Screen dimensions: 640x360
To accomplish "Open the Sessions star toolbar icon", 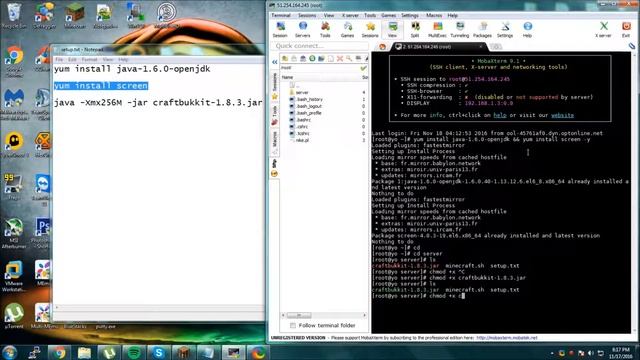I will coord(370,29).
